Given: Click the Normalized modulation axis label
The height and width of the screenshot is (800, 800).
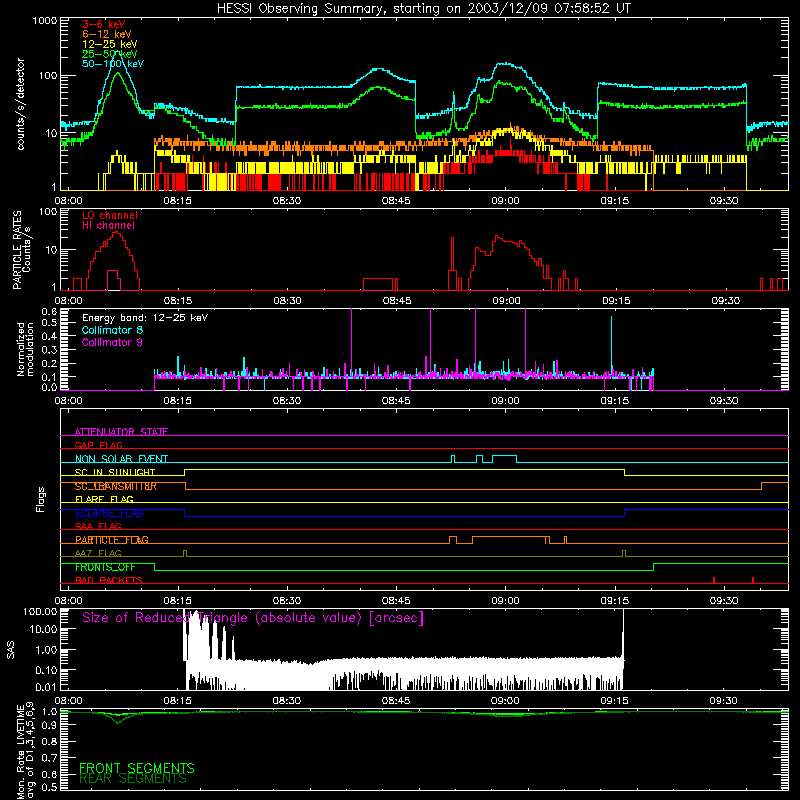Looking at the screenshot, I should (25, 349).
